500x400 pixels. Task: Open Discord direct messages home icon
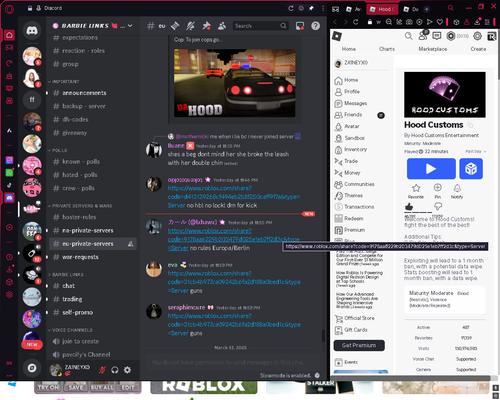click(x=32, y=31)
